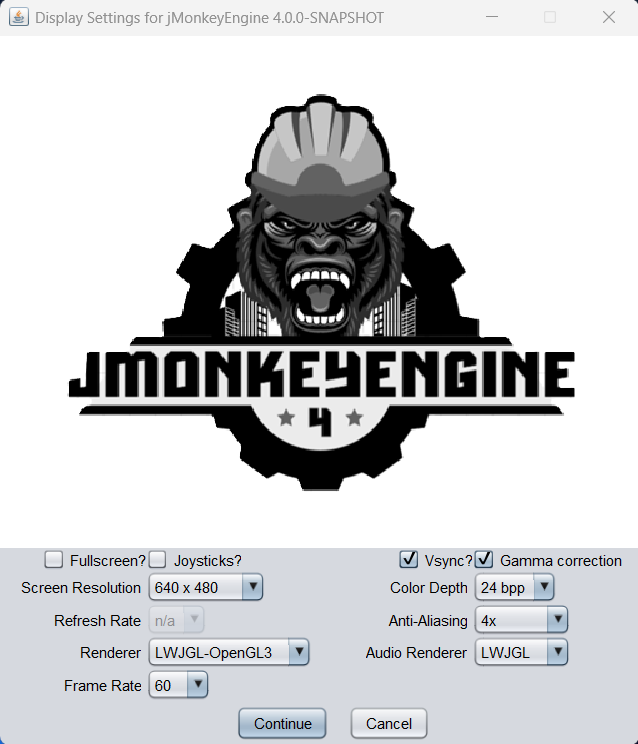Close the Display Settings window

[x=609, y=17]
